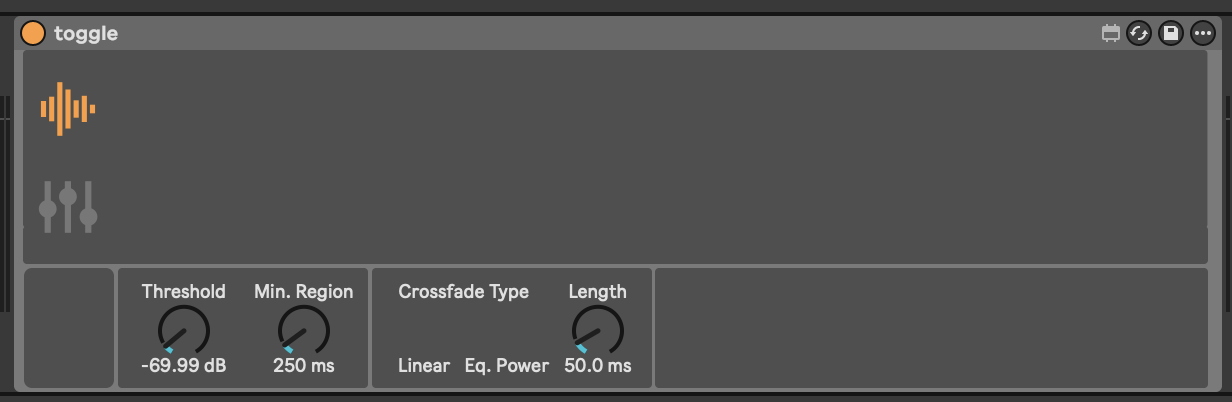
Task: Click the -69.99 dB threshold value
Action: [x=184, y=366]
